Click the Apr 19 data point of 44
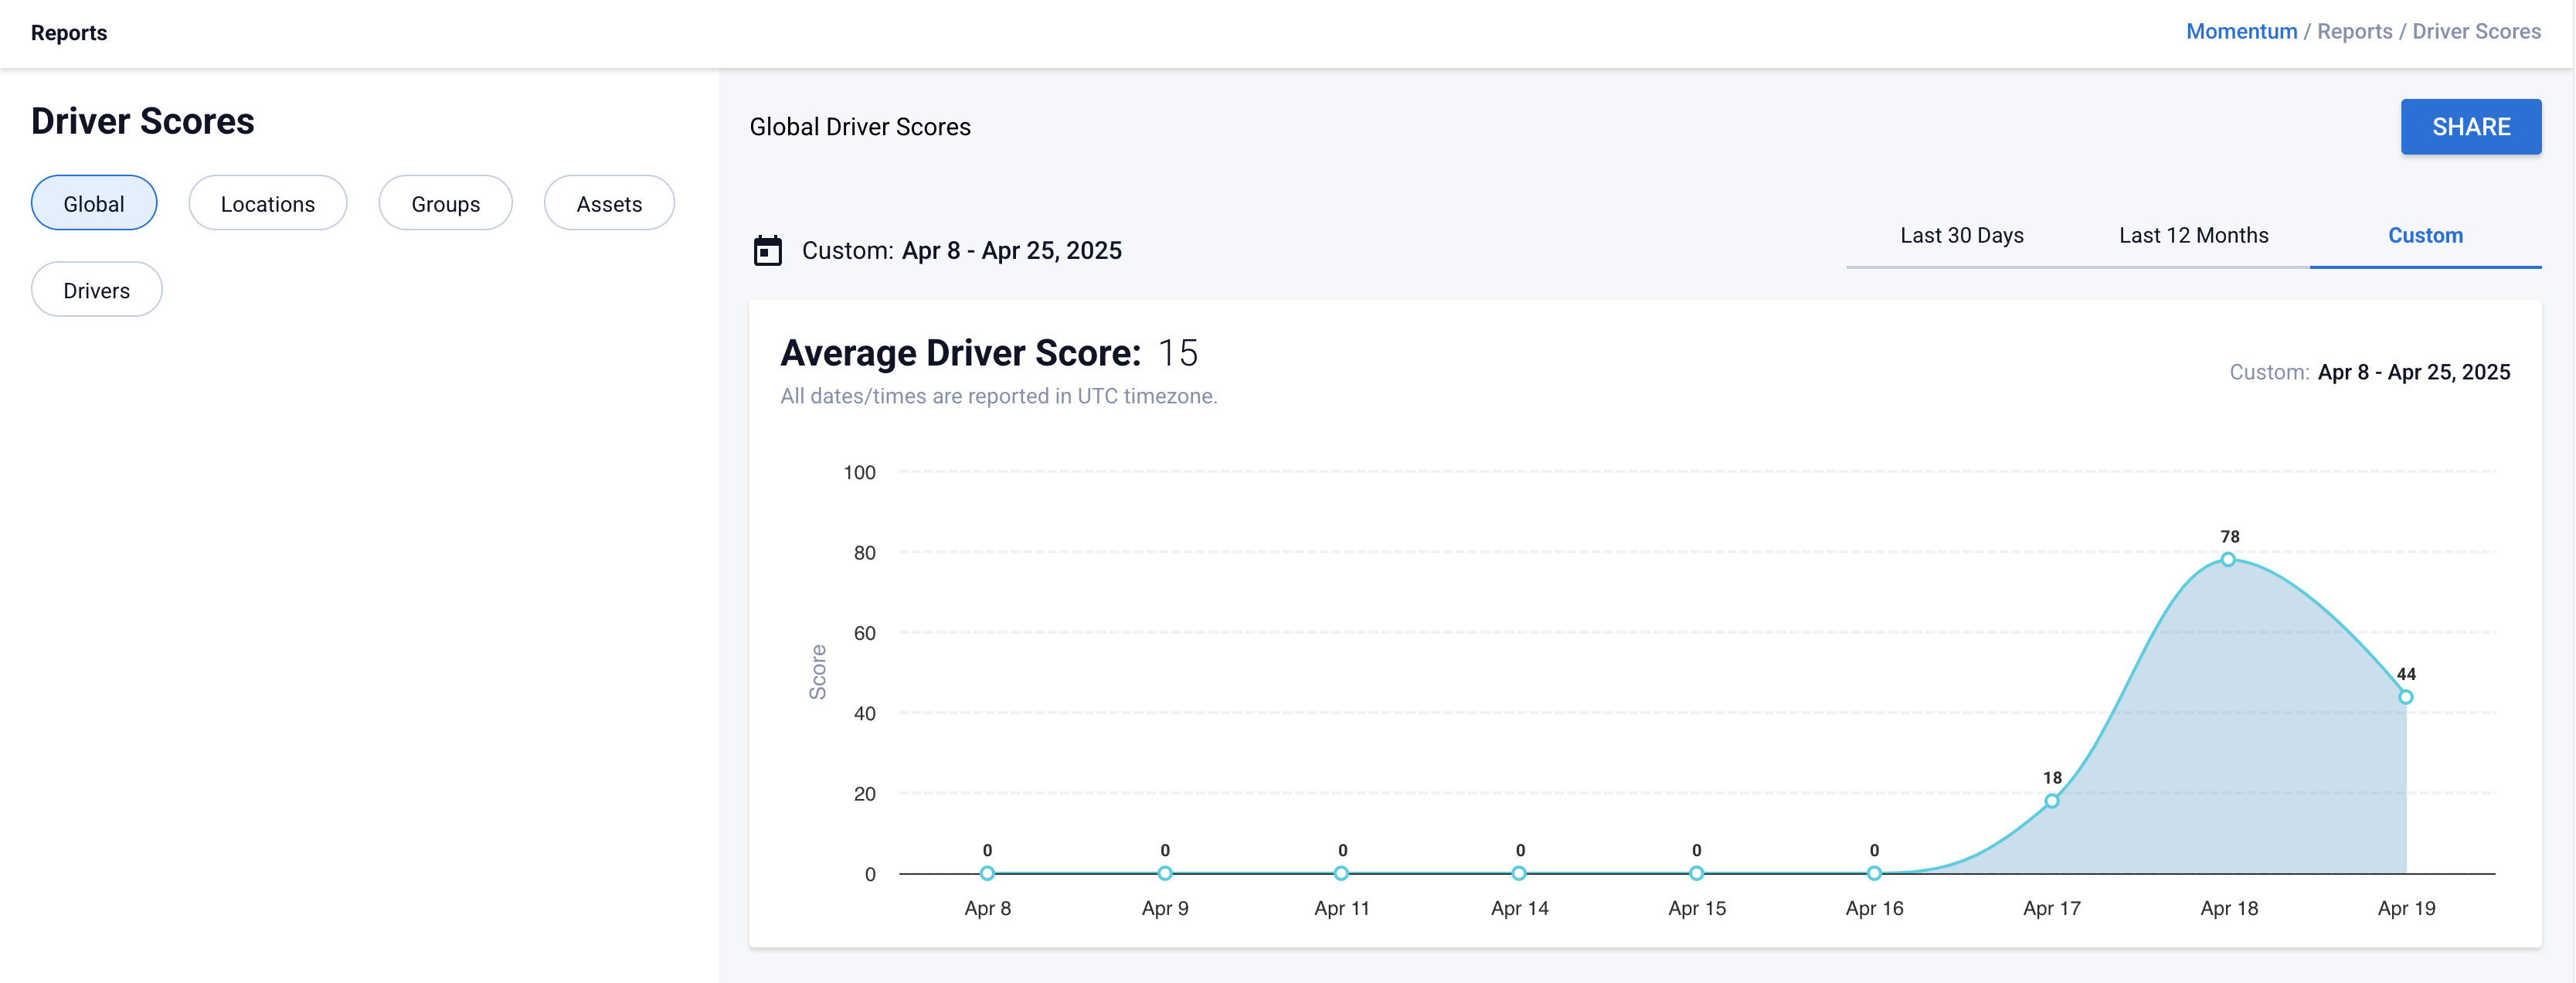The width and height of the screenshot is (2576, 983). pyautogui.click(x=2405, y=697)
